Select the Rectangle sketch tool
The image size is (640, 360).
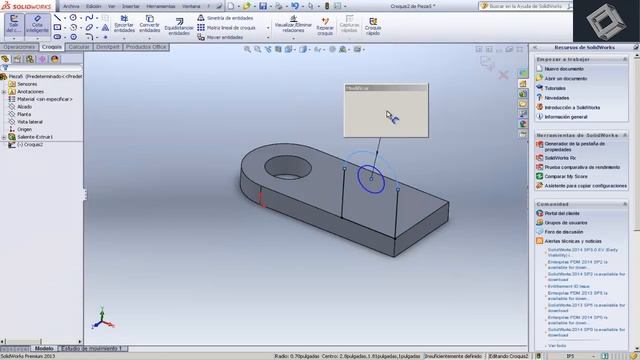point(58,27)
